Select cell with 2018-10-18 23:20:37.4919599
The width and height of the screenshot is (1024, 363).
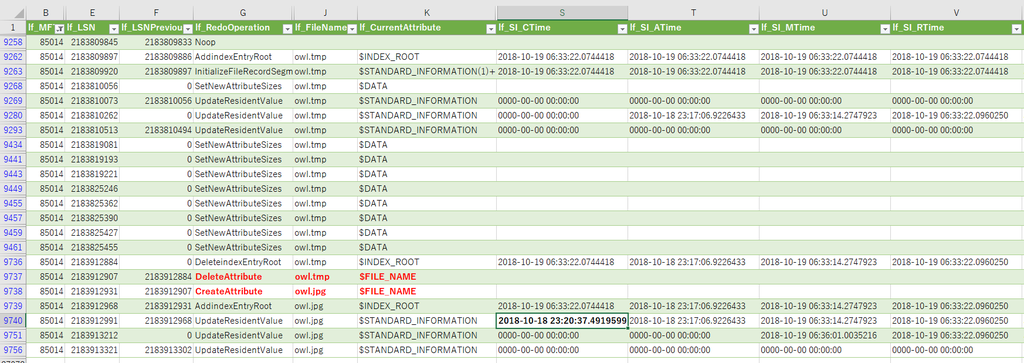point(562,321)
